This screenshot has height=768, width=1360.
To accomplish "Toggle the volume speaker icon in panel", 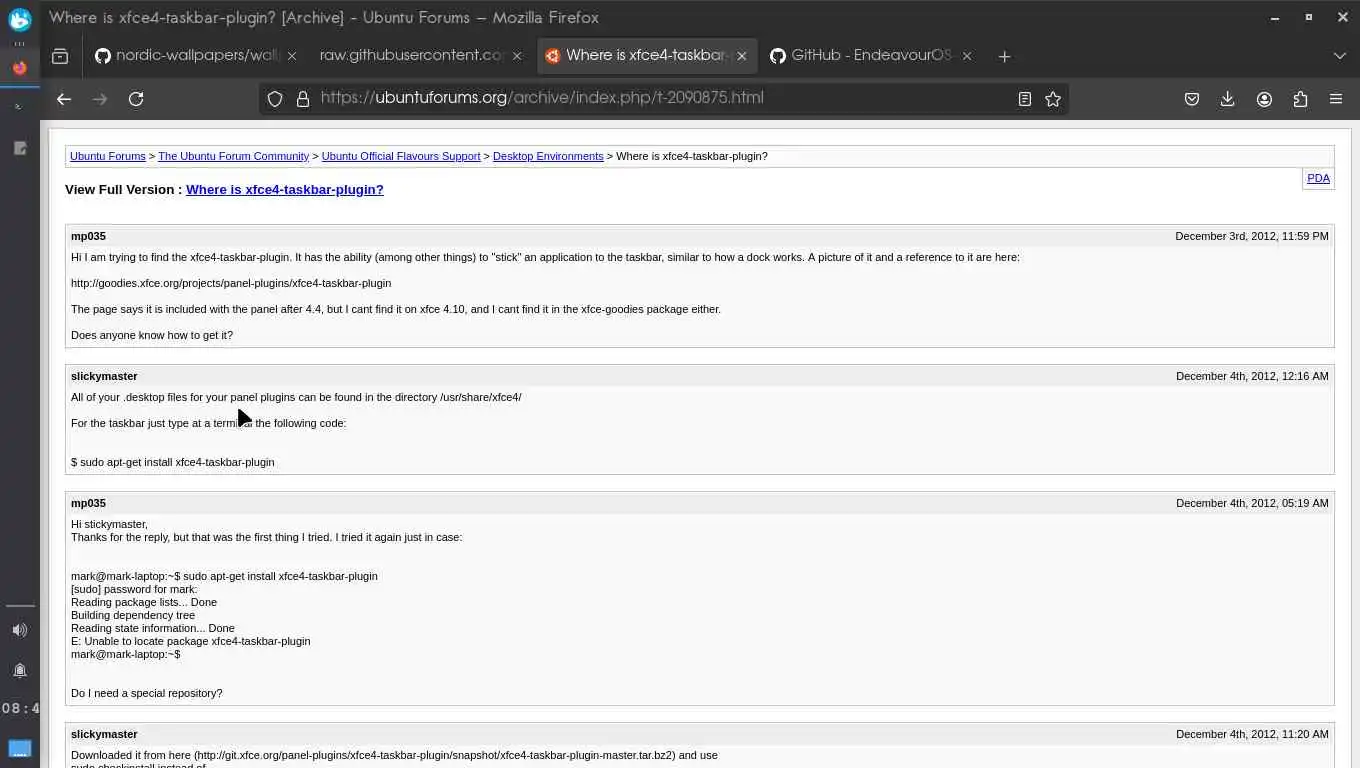I will pos(20,630).
